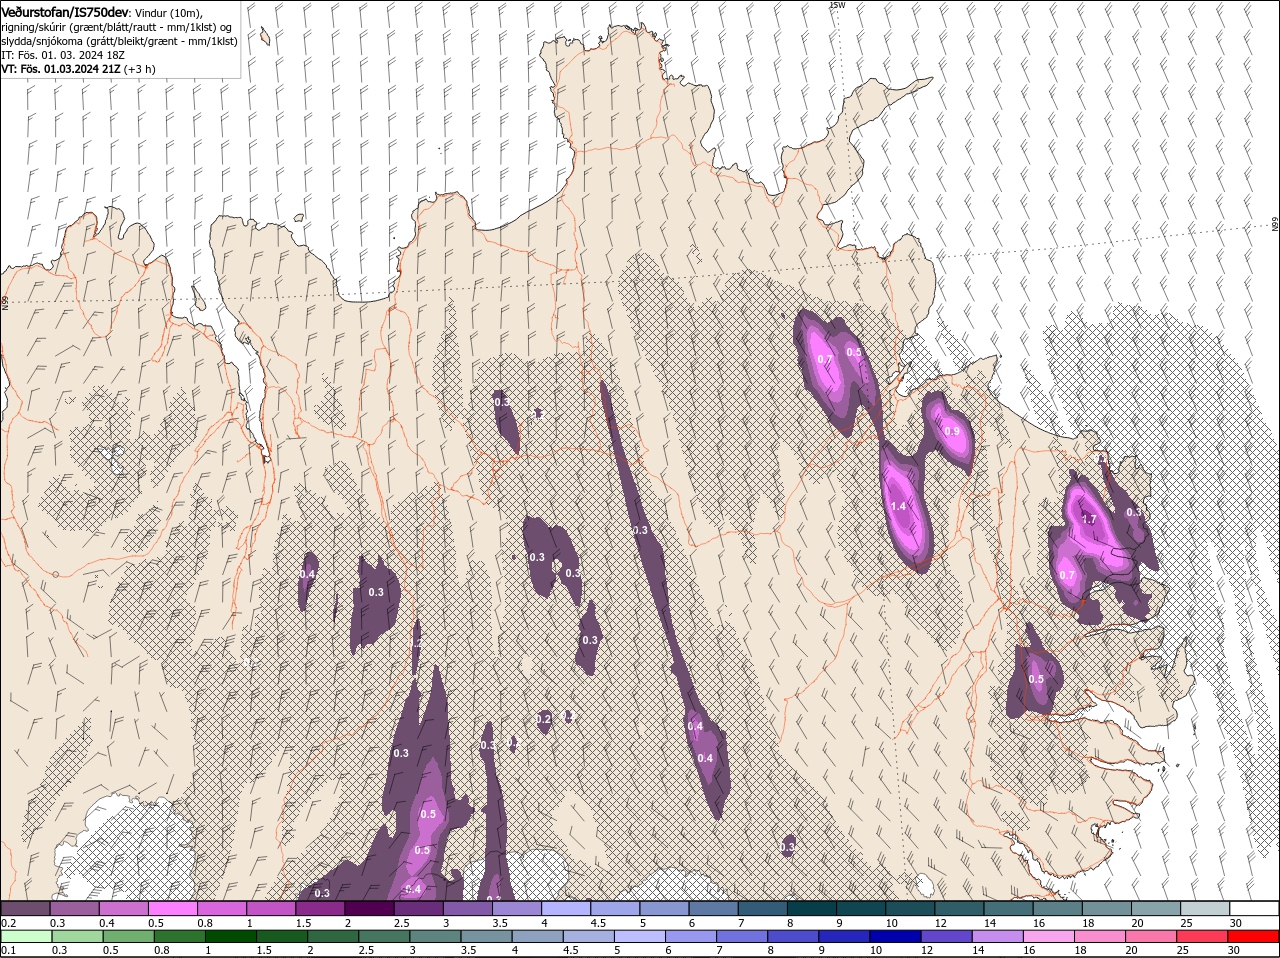This screenshot has height=958, width=1280.
Task: Click the 0.9 snowfall value on the map
Action: [952, 432]
